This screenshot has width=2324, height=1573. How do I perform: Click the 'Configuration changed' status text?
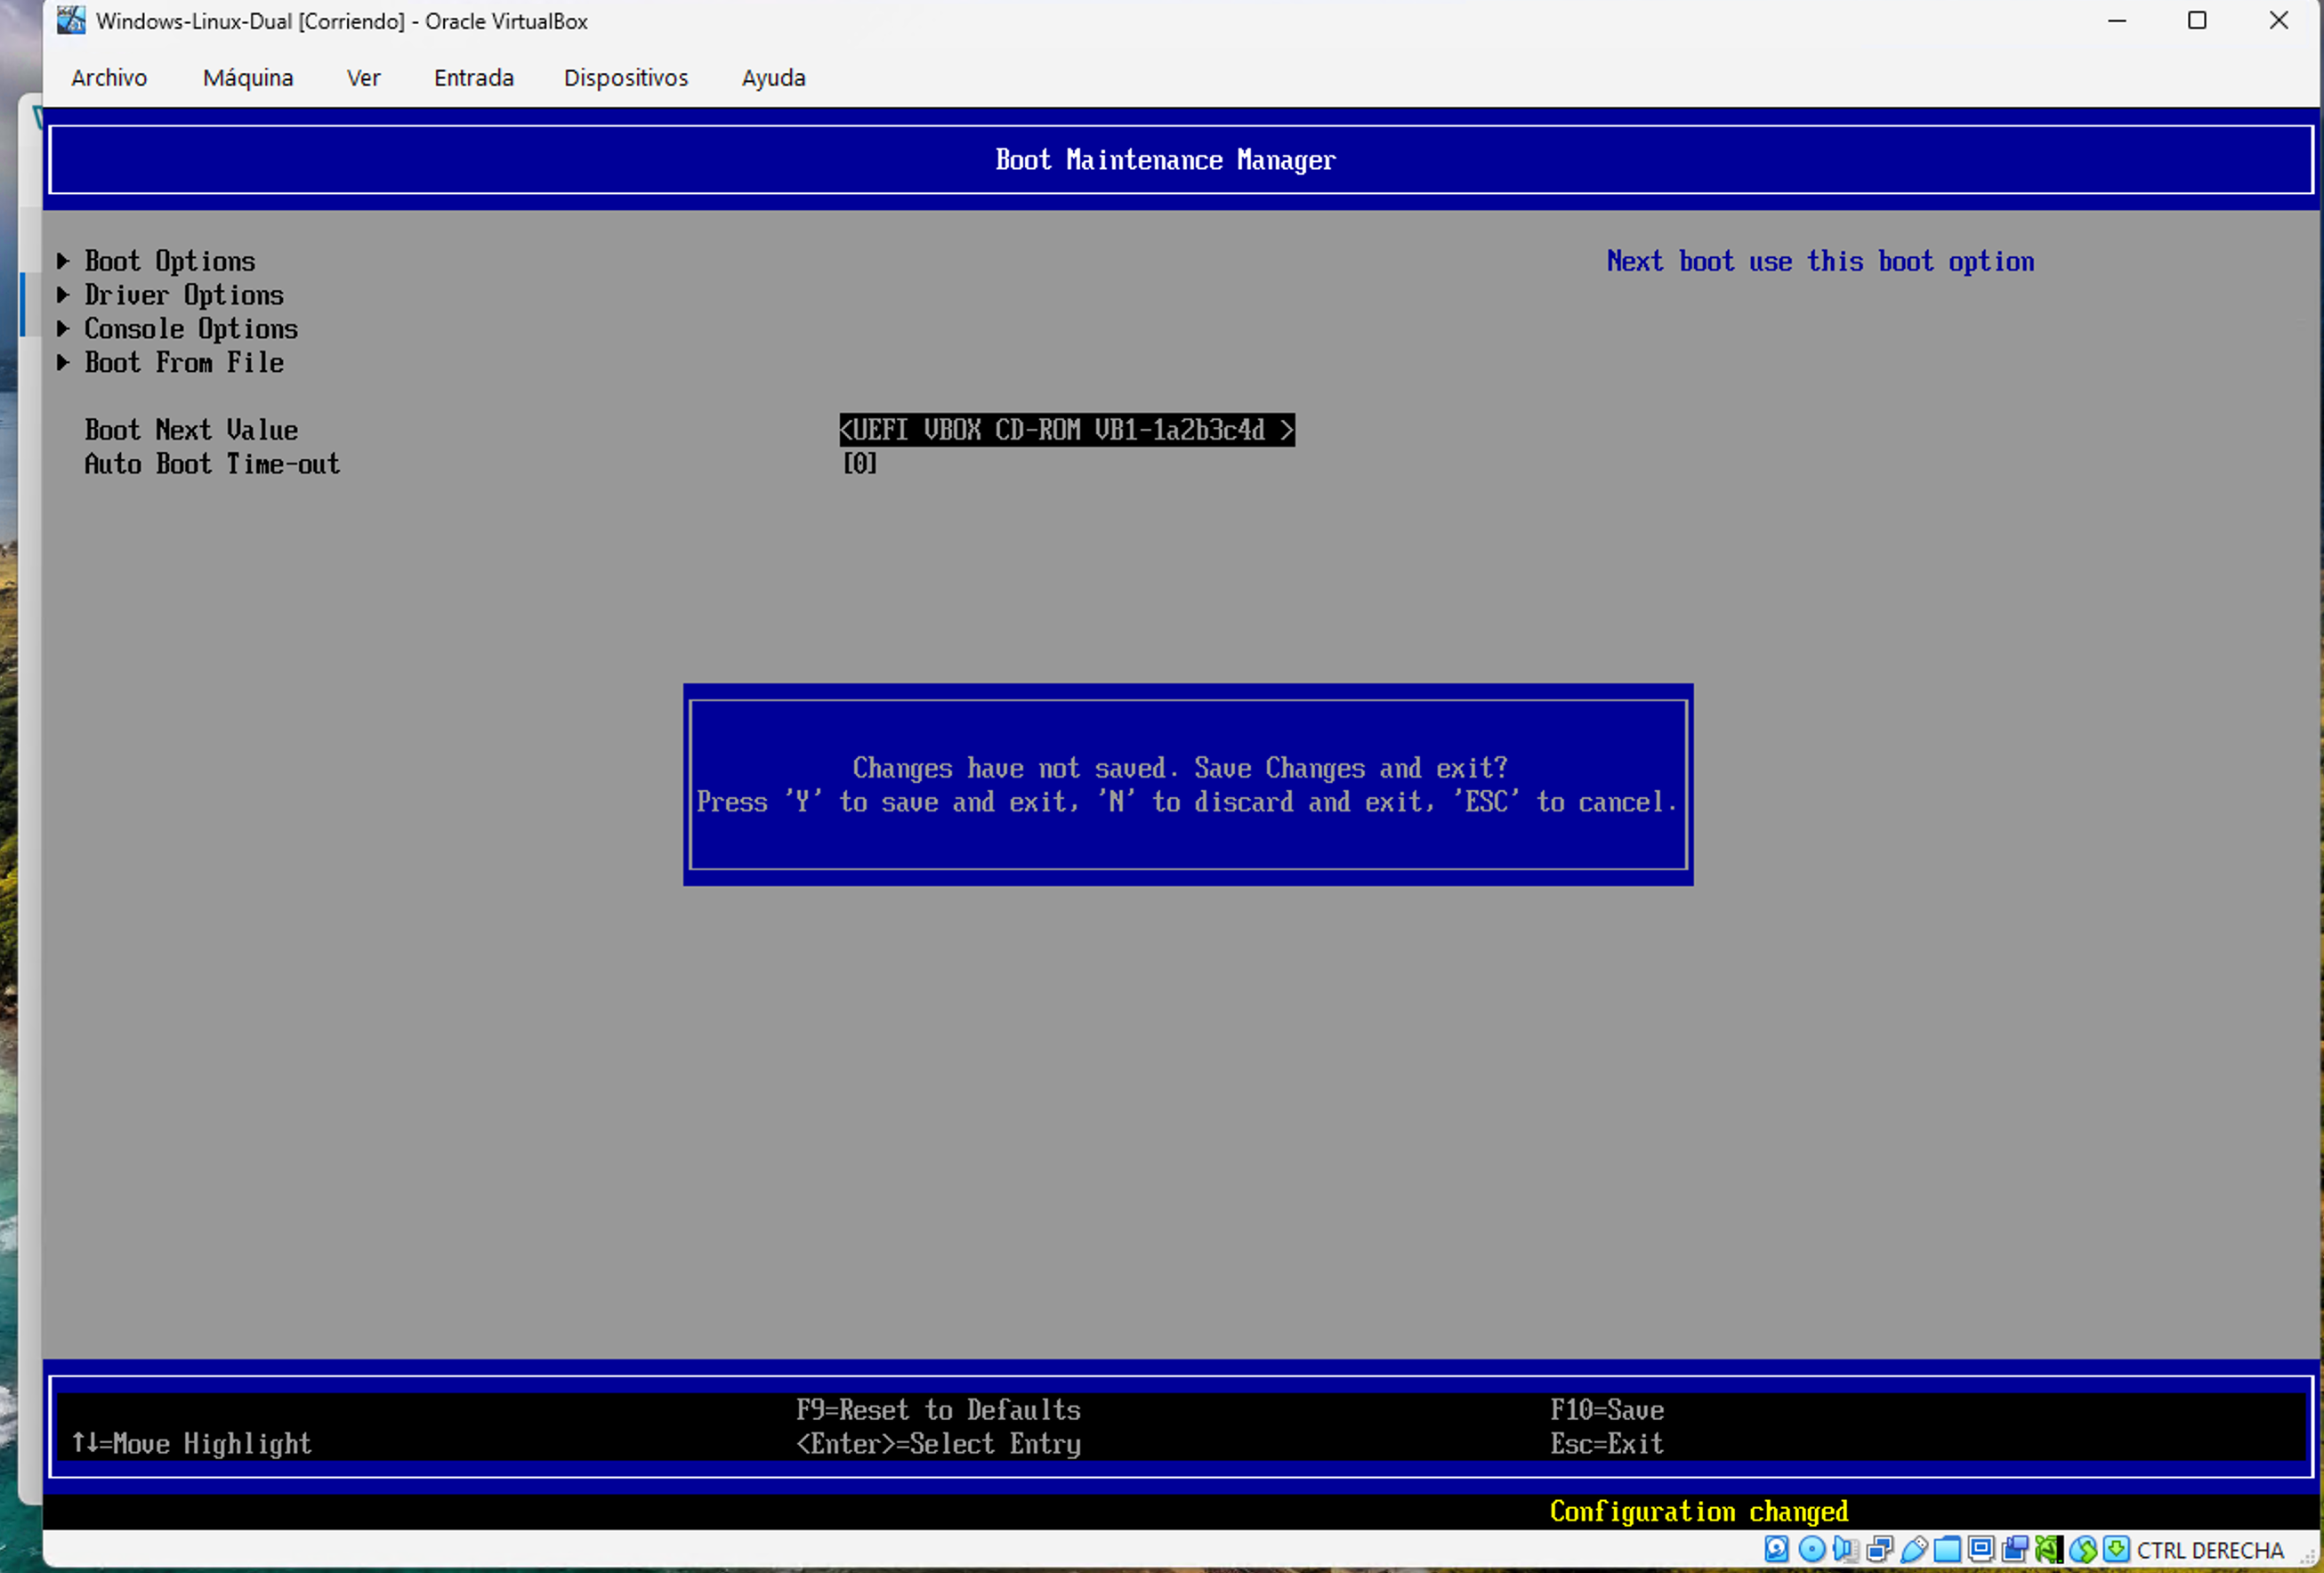[1699, 1512]
